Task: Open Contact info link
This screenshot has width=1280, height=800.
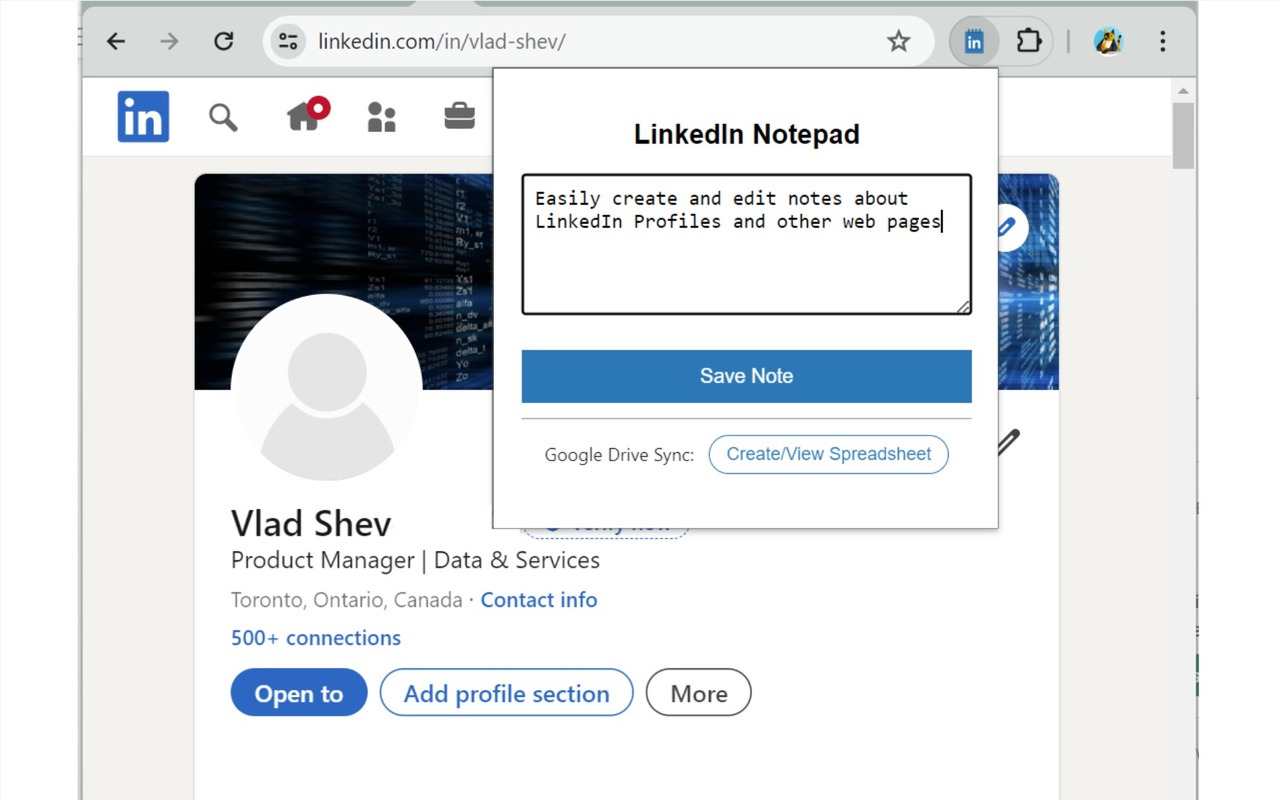Action: (x=538, y=600)
